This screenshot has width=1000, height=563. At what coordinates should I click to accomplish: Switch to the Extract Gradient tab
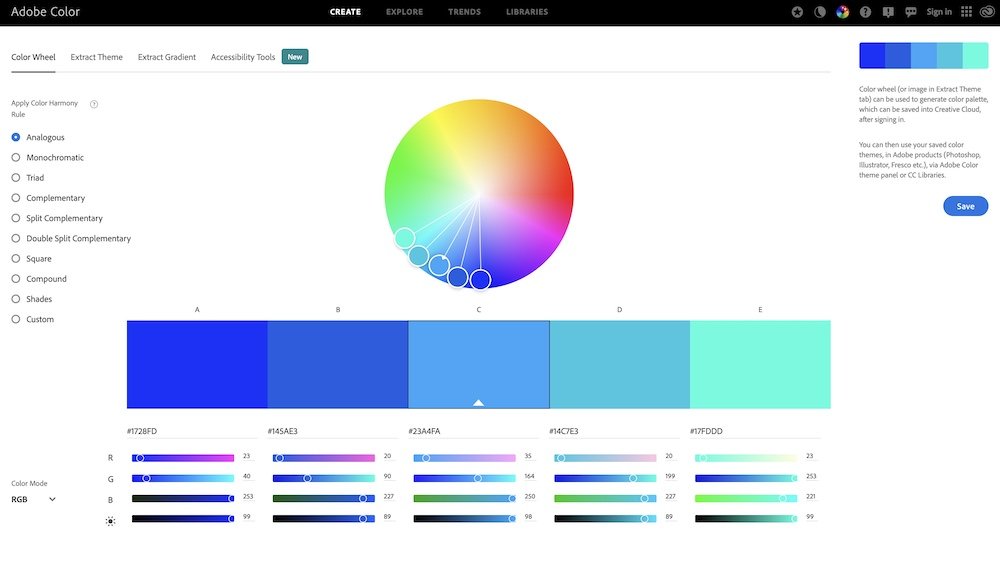point(166,57)
